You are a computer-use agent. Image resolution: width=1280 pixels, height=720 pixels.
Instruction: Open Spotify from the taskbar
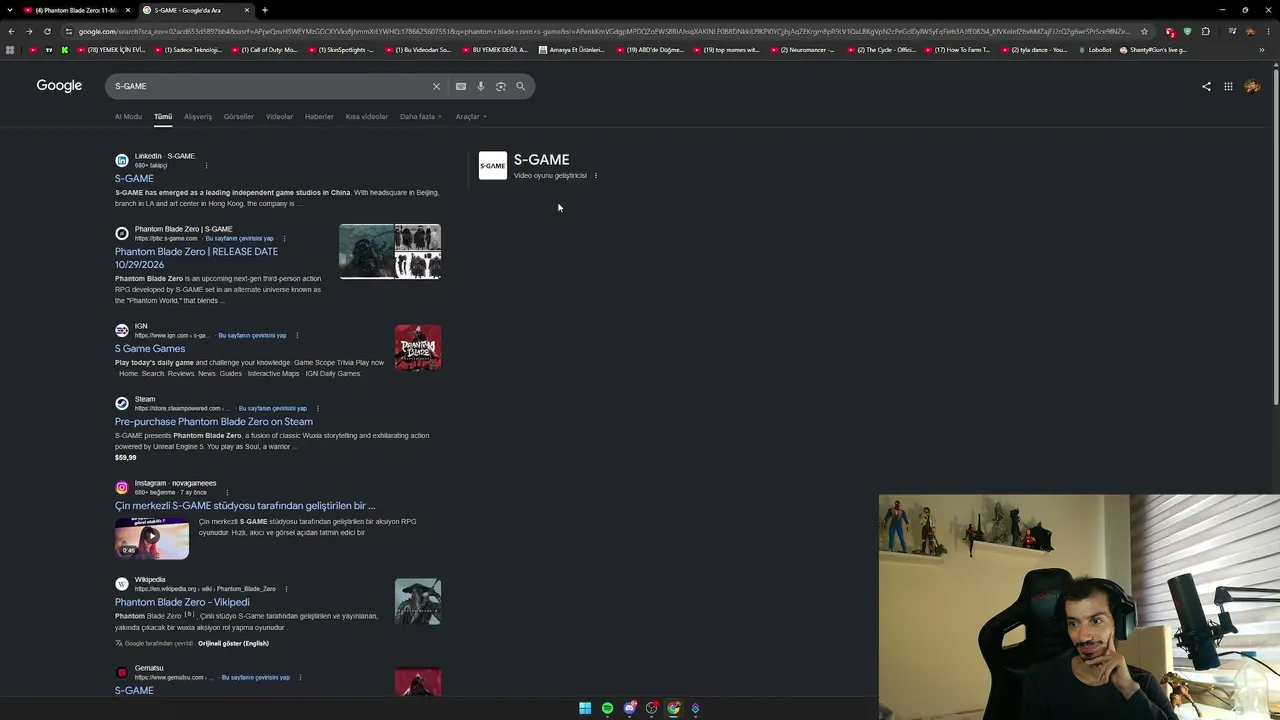[x=607, y=708]
